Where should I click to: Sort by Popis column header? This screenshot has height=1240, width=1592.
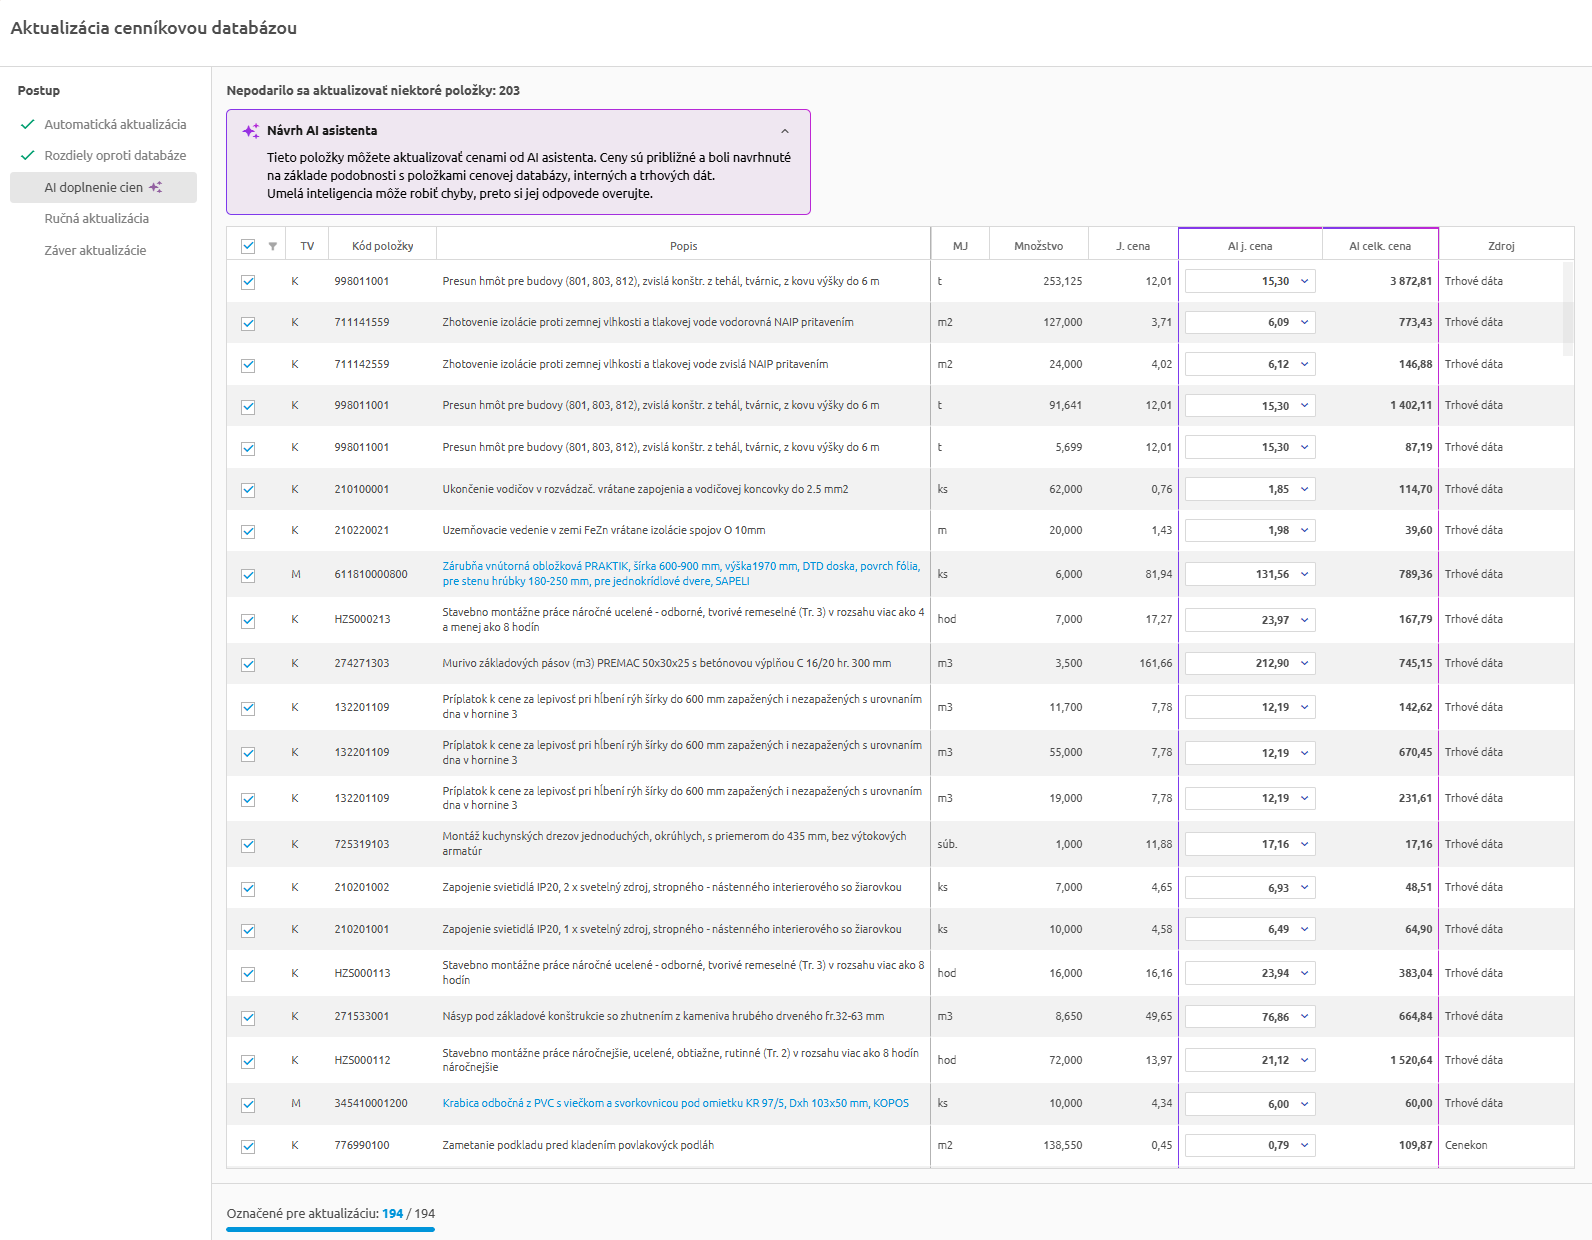pos(684,246)
